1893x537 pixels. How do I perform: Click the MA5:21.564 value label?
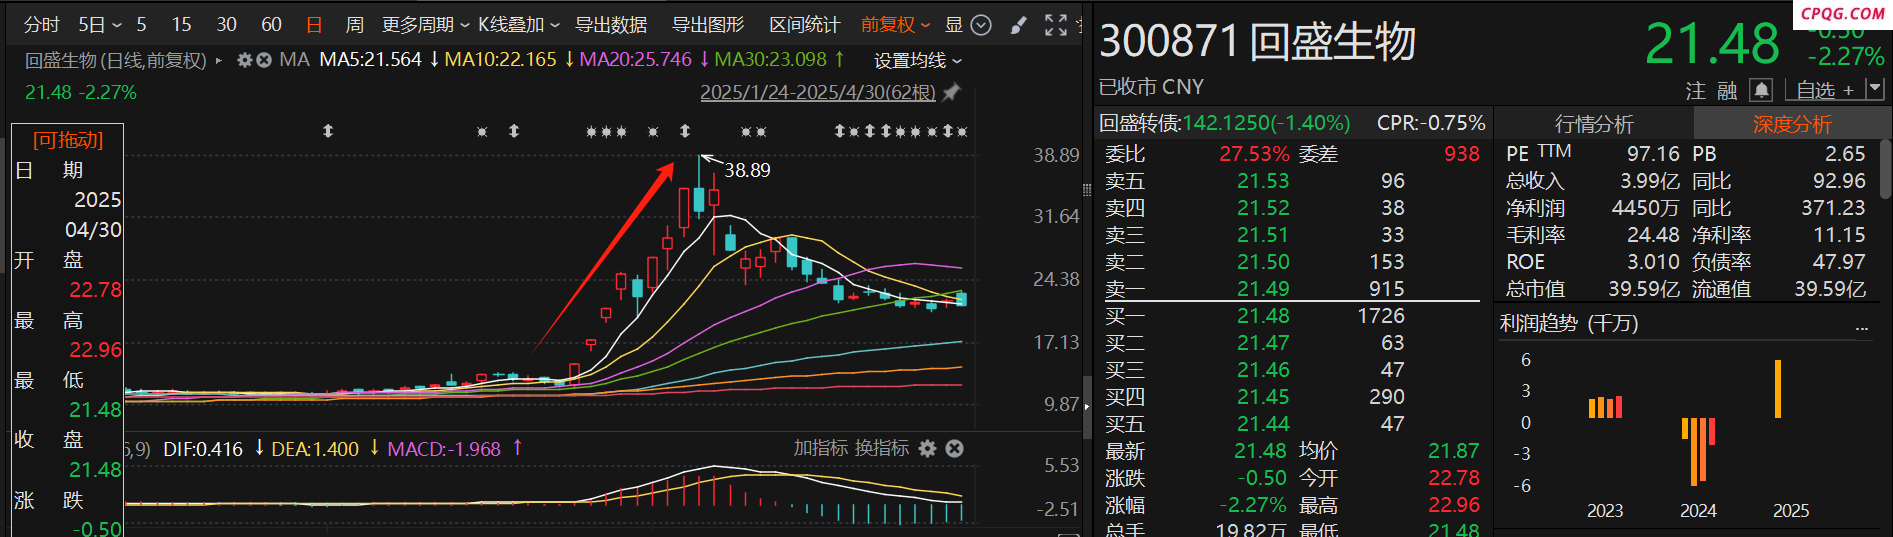(371, 60)
